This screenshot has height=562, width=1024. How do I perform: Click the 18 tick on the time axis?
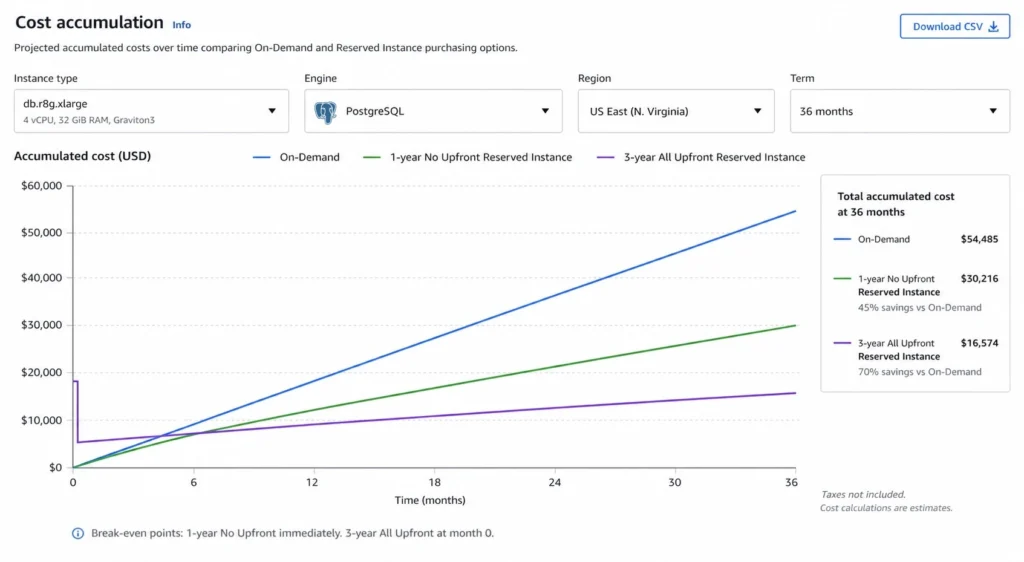(434, 482)
